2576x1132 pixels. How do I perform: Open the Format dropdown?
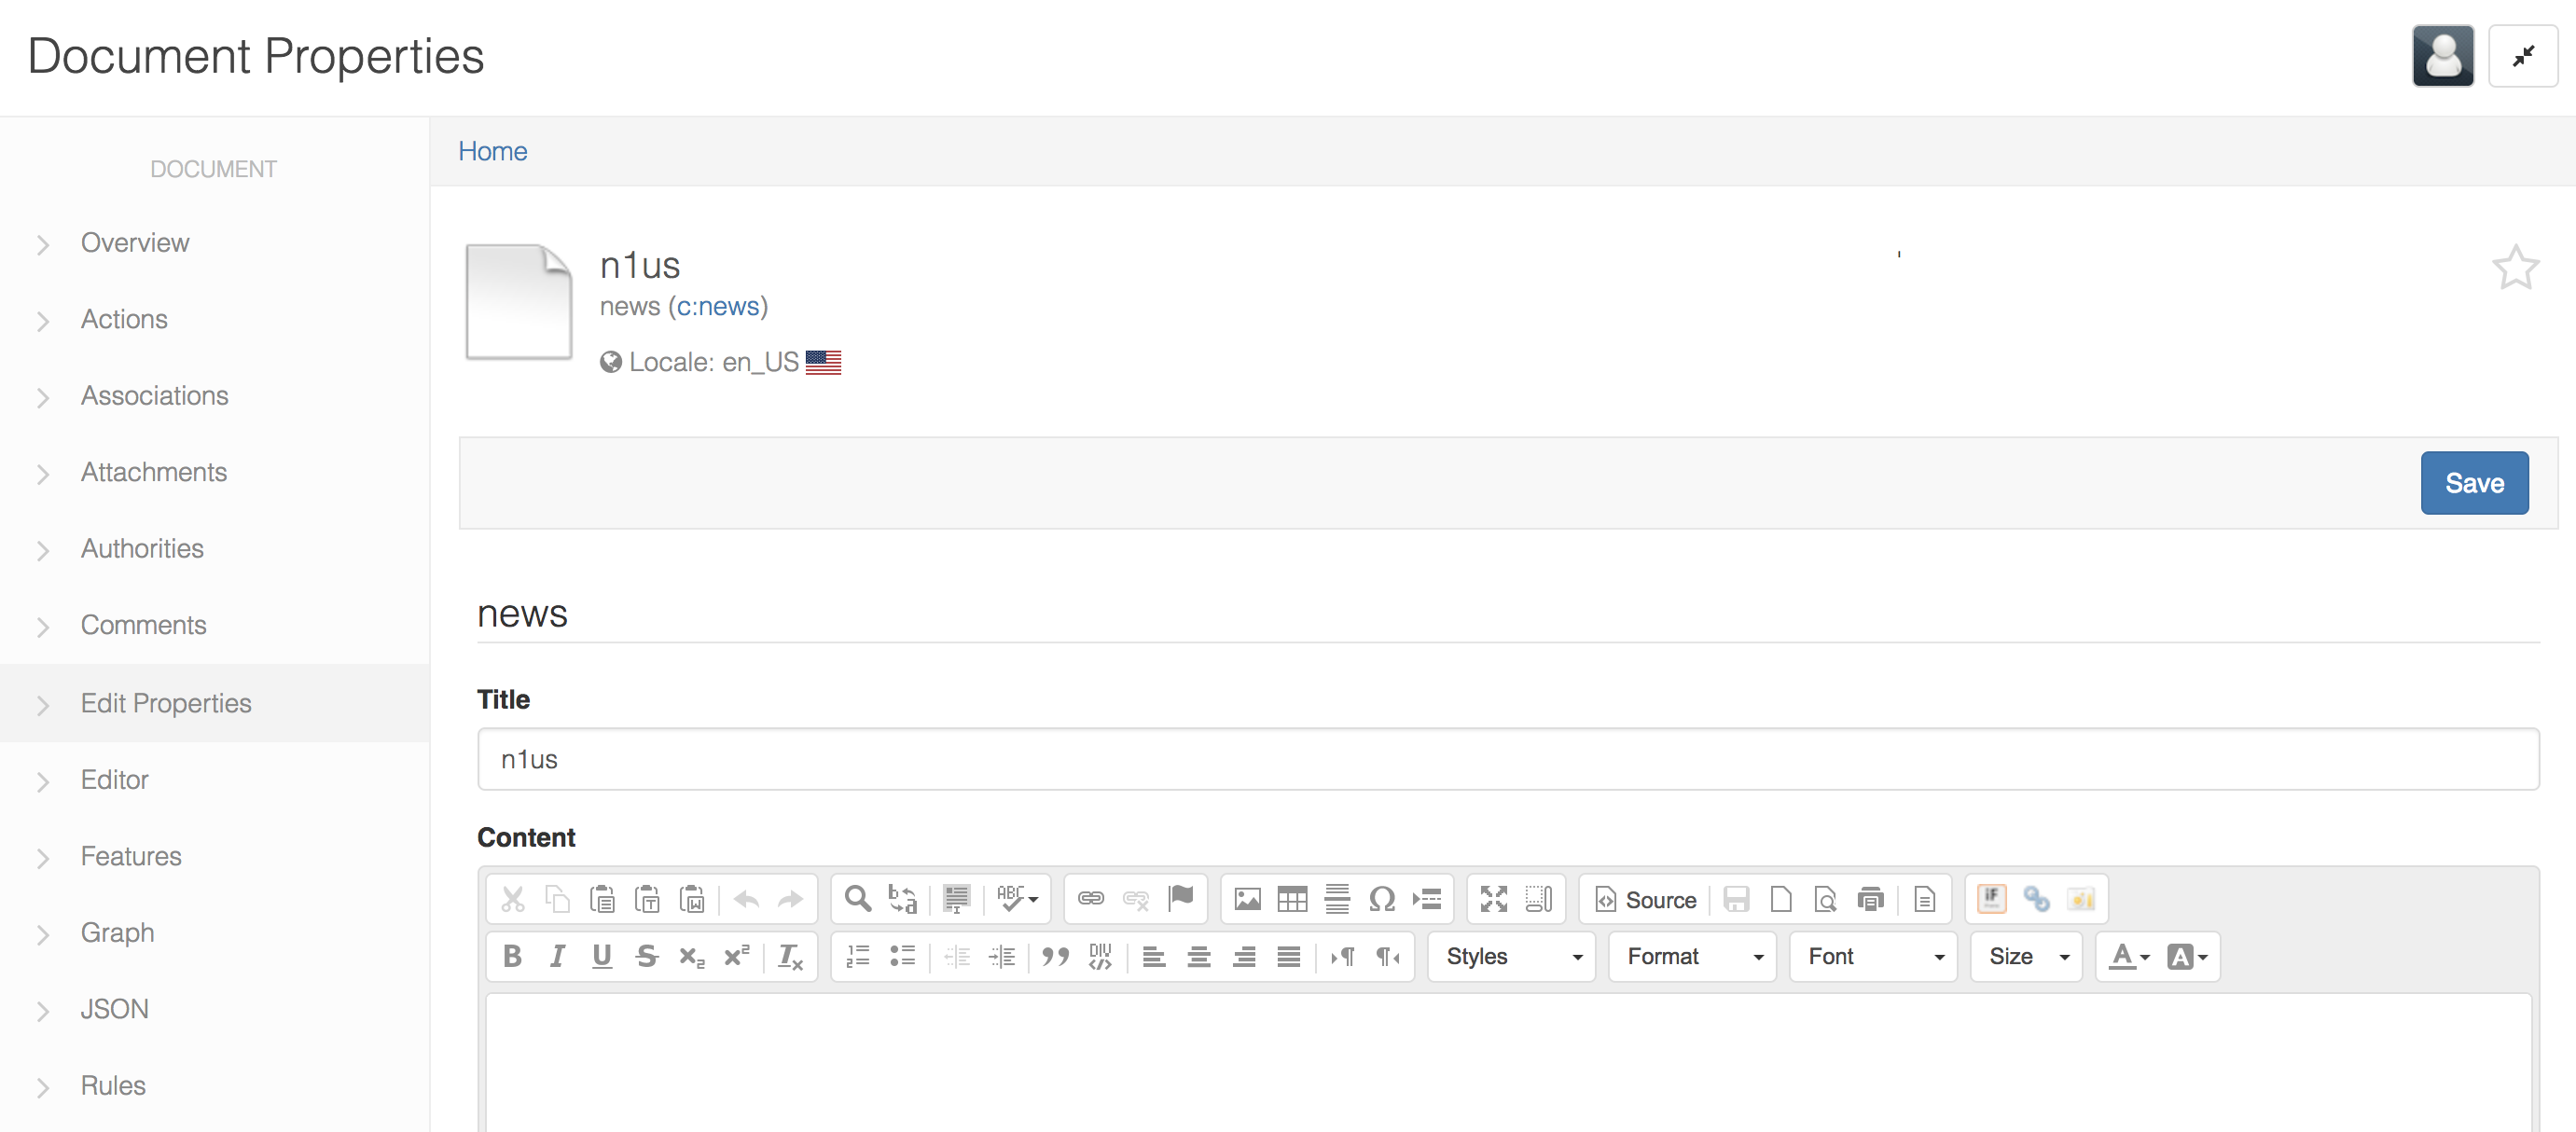point(1692,957)
